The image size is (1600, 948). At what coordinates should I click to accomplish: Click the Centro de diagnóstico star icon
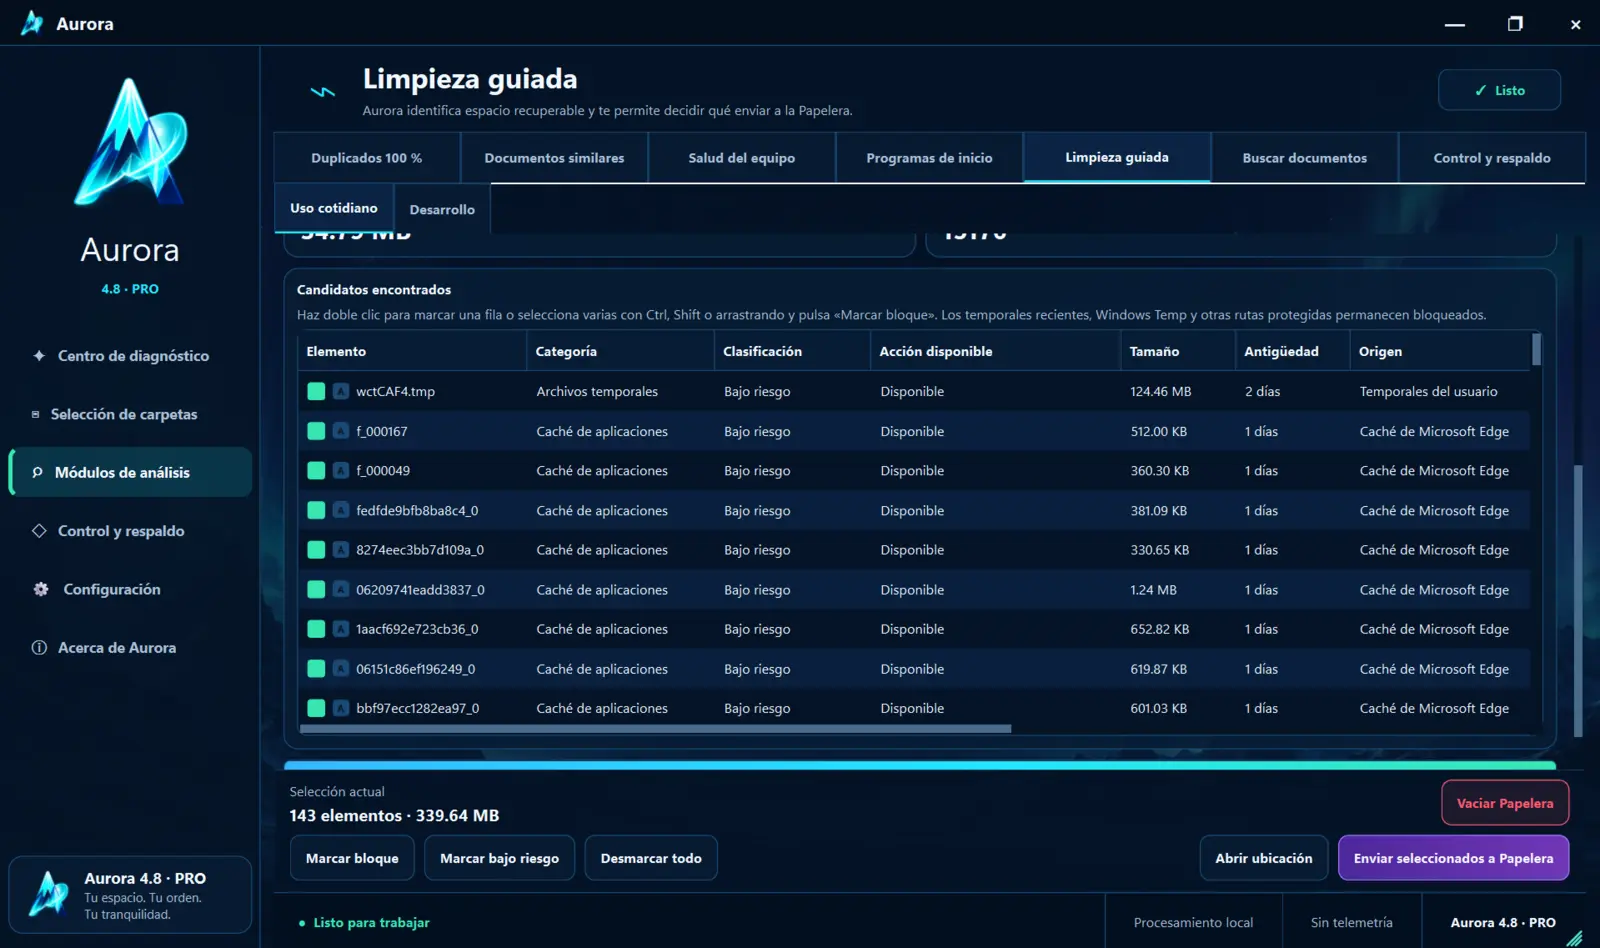[x=39, y=356]
